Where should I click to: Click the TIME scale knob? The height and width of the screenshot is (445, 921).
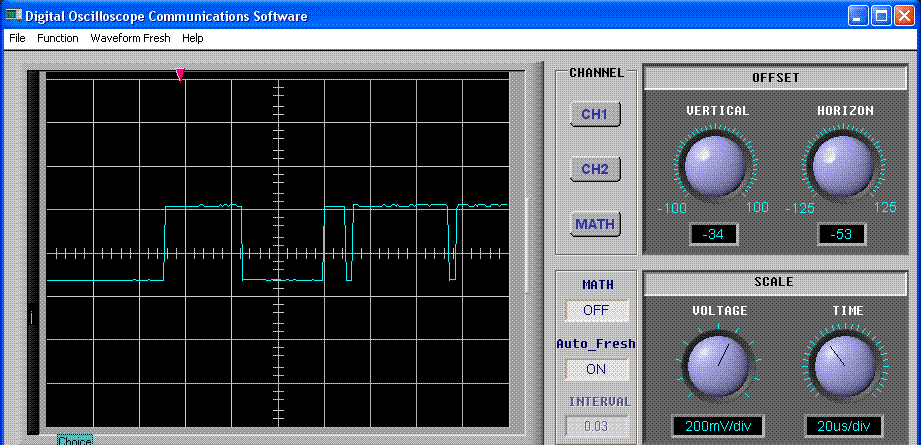(843, 368)
